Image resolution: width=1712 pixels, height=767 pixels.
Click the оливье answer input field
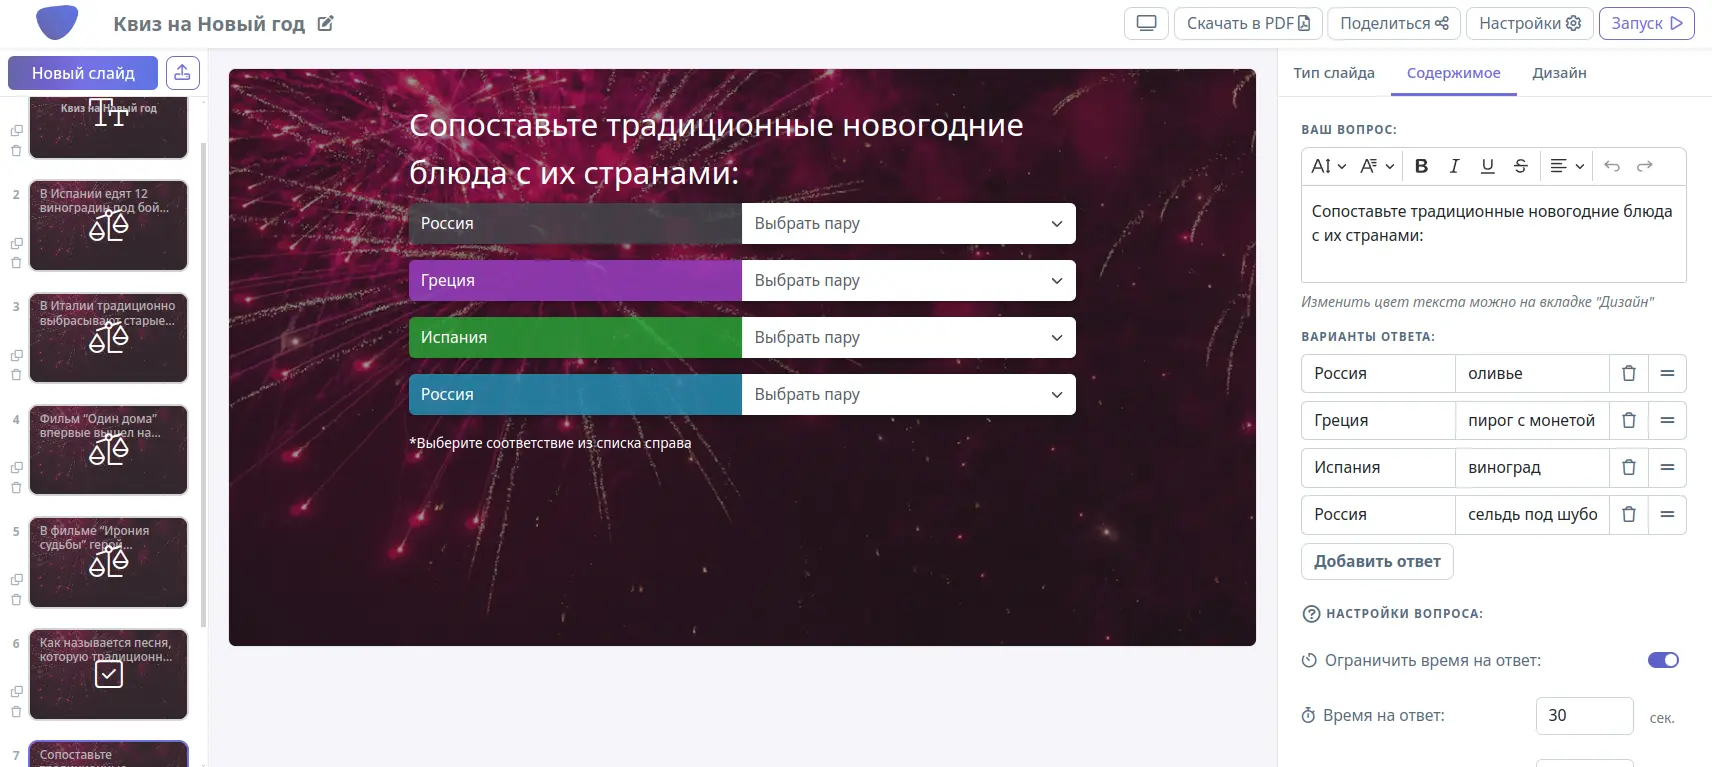click(x=1532, y=373)
